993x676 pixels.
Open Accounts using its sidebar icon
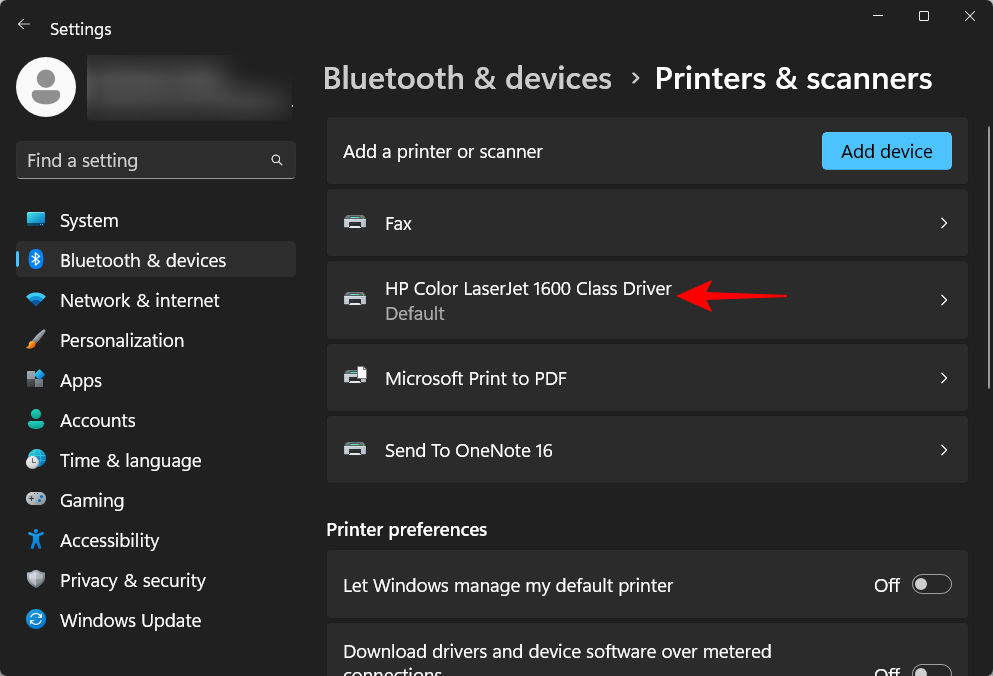coord(36,420)
